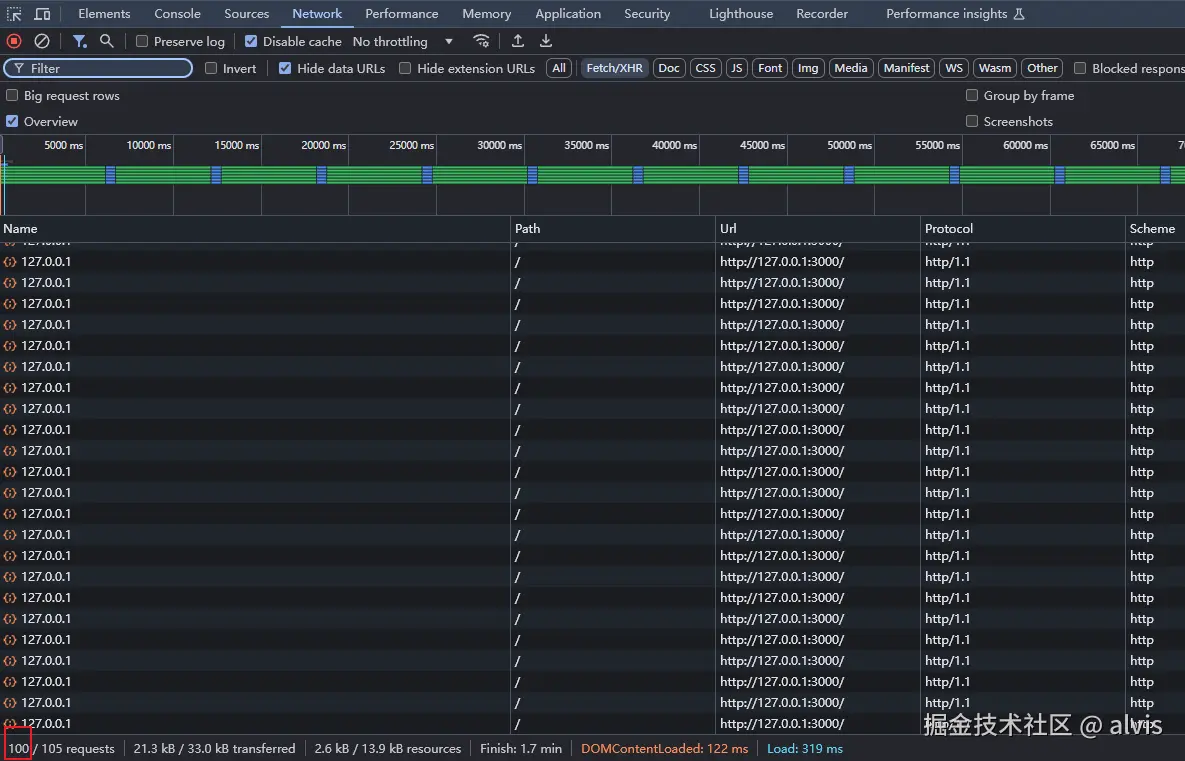Stop recording network log

[x=14, y=41]
